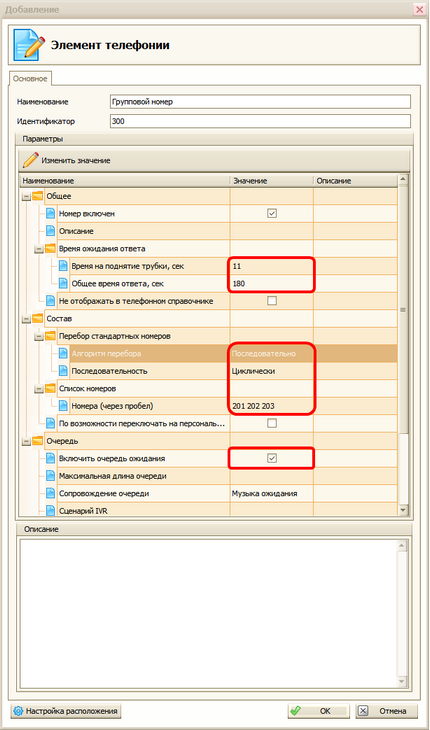Viewport: 430px width, 730px height.
Task: Select the value 11 cell
Action: tap(271, 266)
